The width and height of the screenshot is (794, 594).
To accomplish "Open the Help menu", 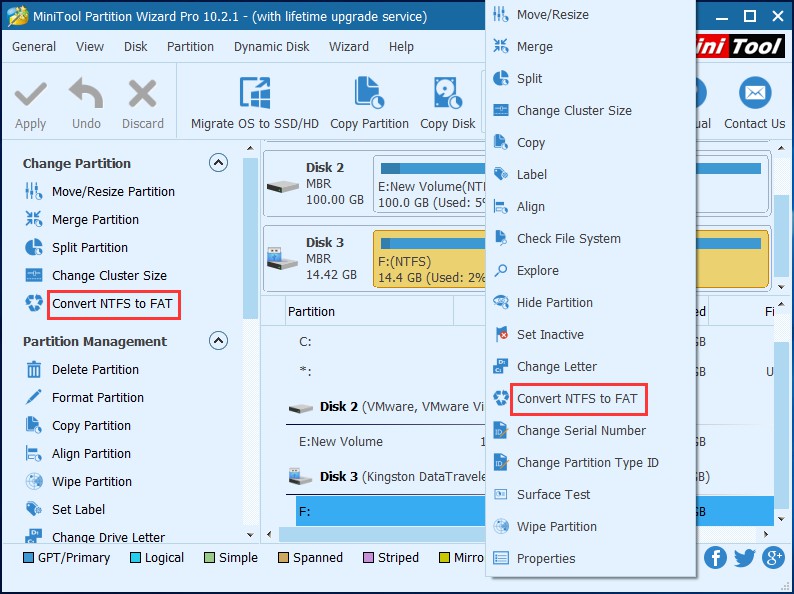I will [401, 47].
